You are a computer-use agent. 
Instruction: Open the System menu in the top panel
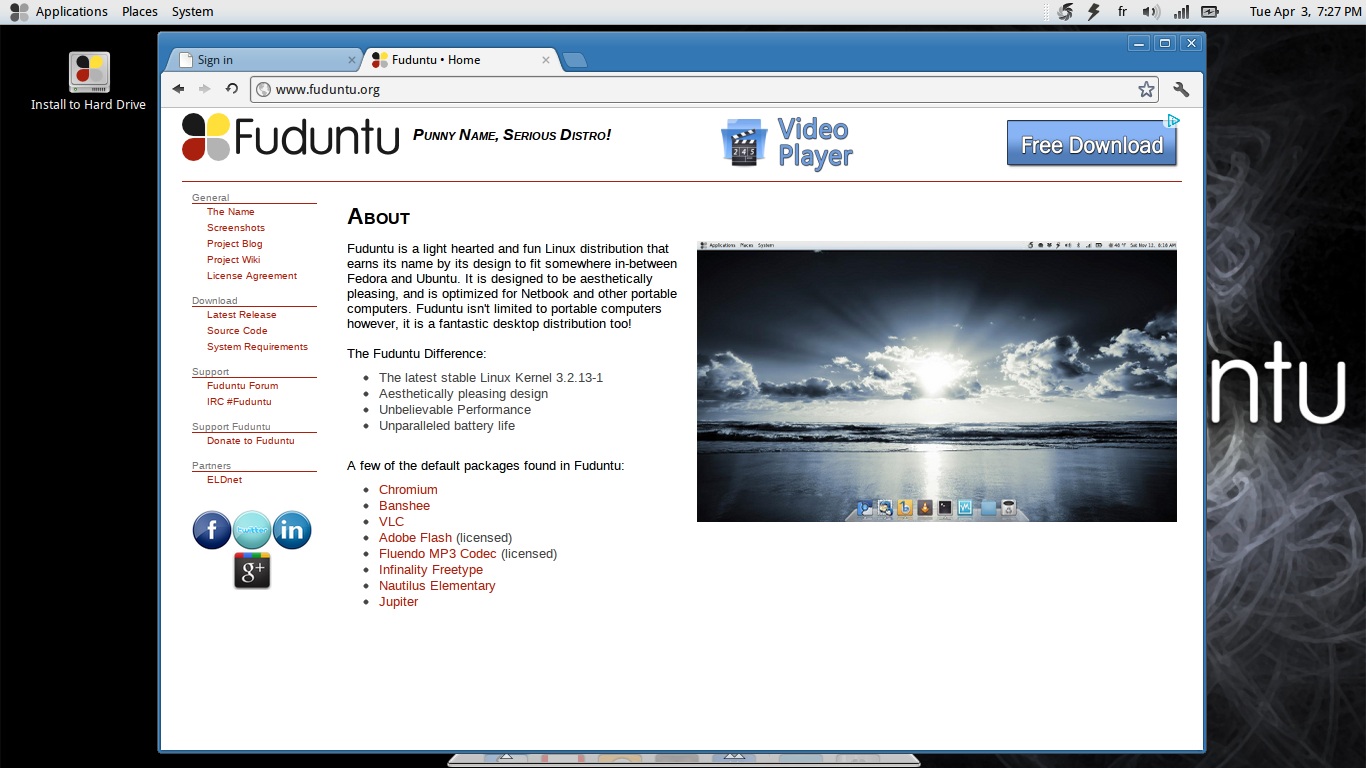pos(192,12)
